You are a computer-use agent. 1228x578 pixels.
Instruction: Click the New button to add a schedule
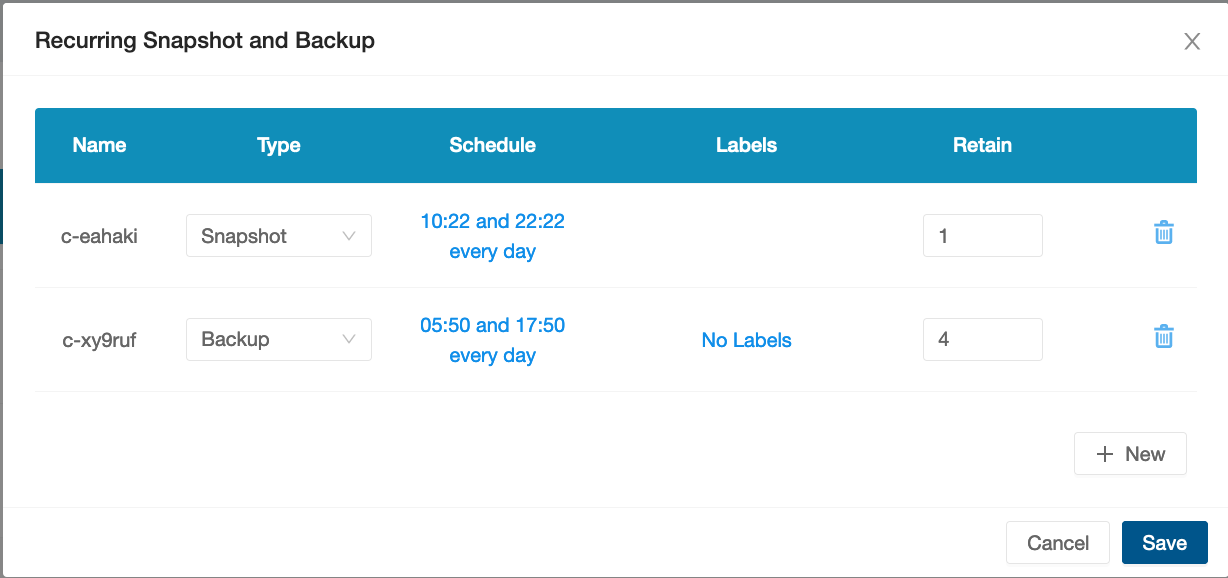[x=1130, y=453]
